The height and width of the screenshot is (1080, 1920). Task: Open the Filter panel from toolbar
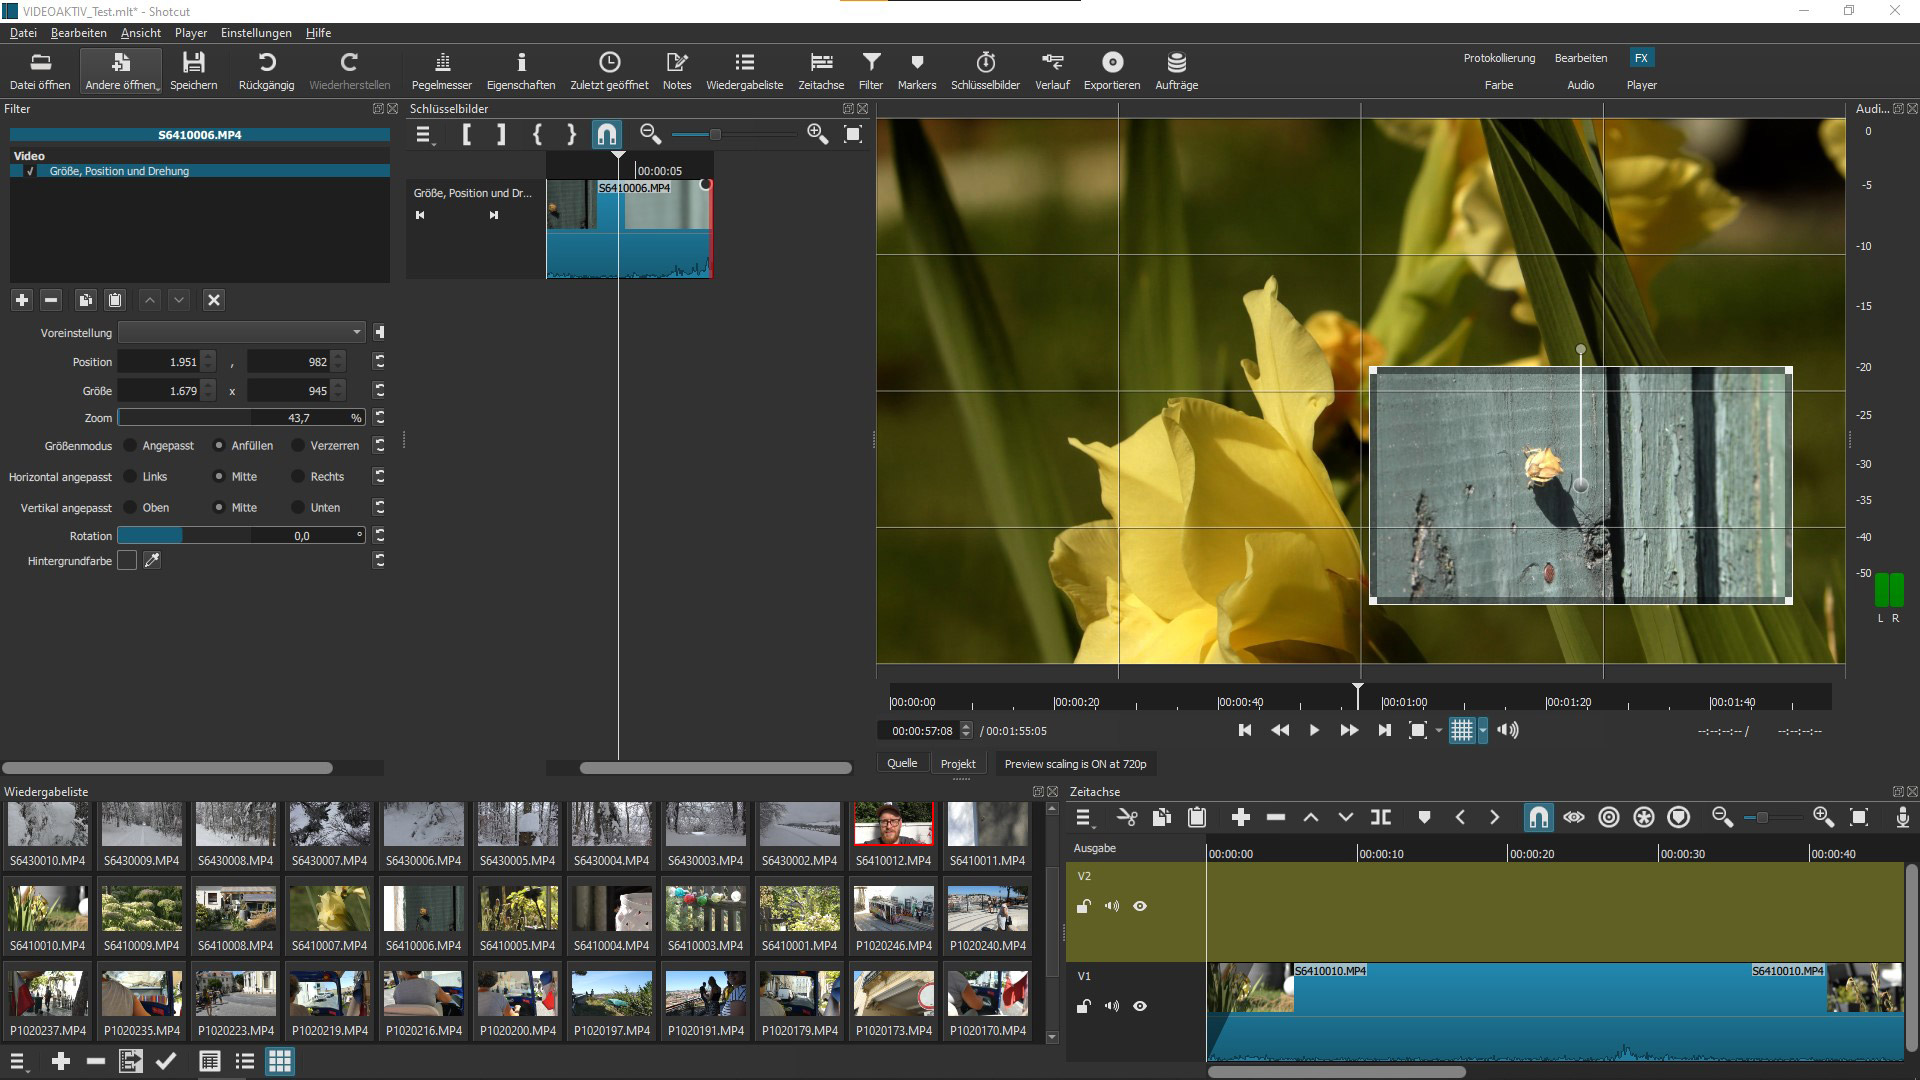[x=871, y=70]
